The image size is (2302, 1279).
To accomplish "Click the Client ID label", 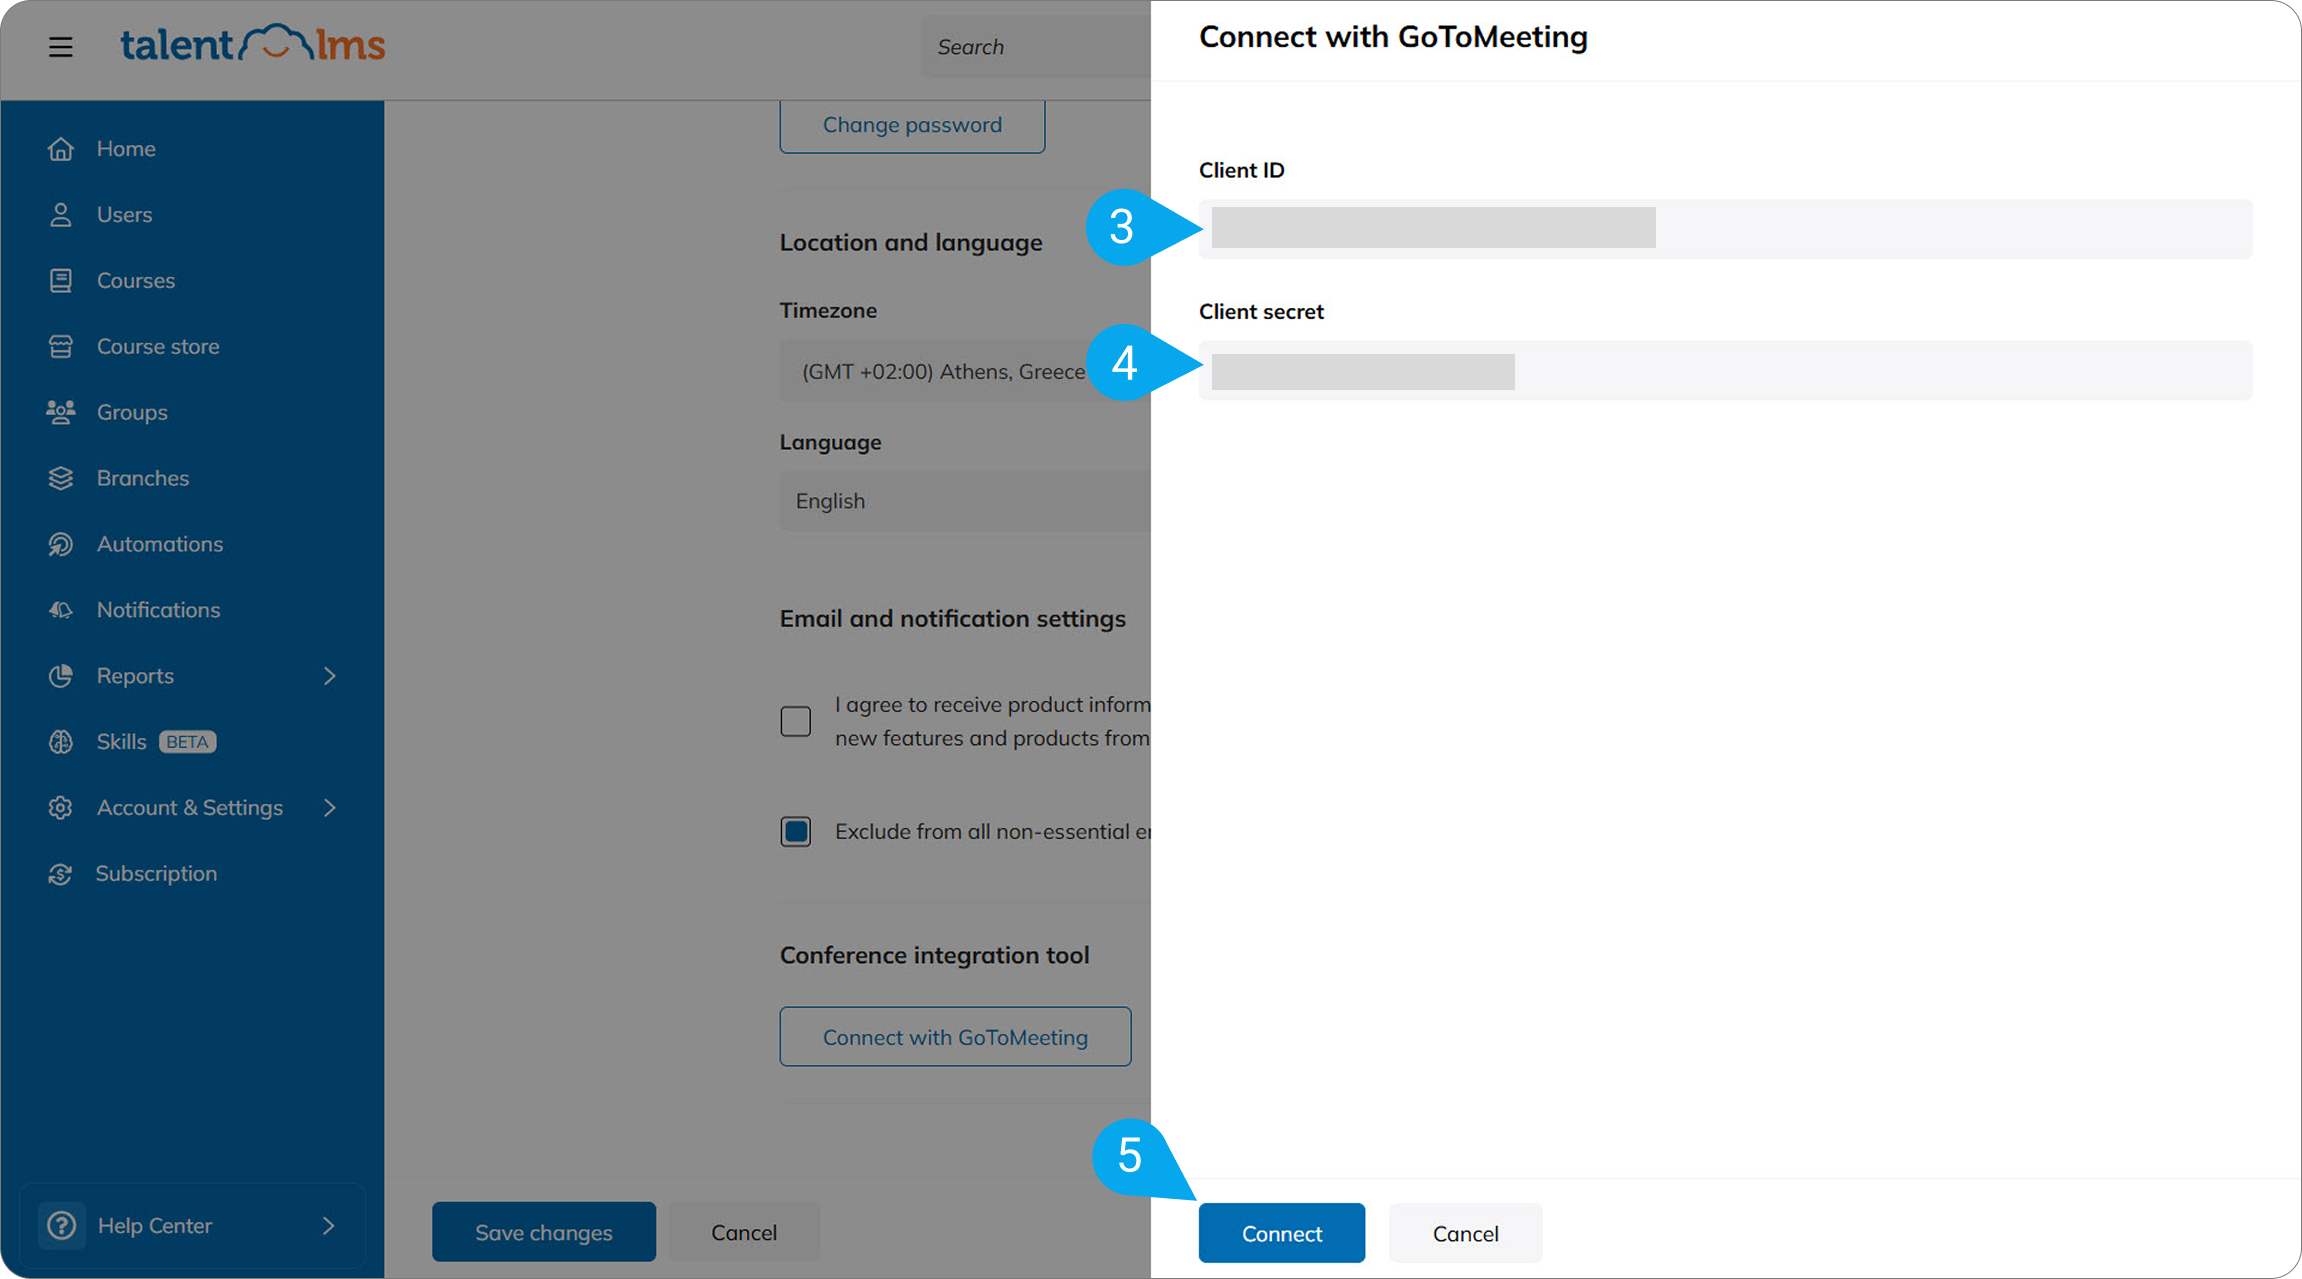I will (x=1241, y=170).
